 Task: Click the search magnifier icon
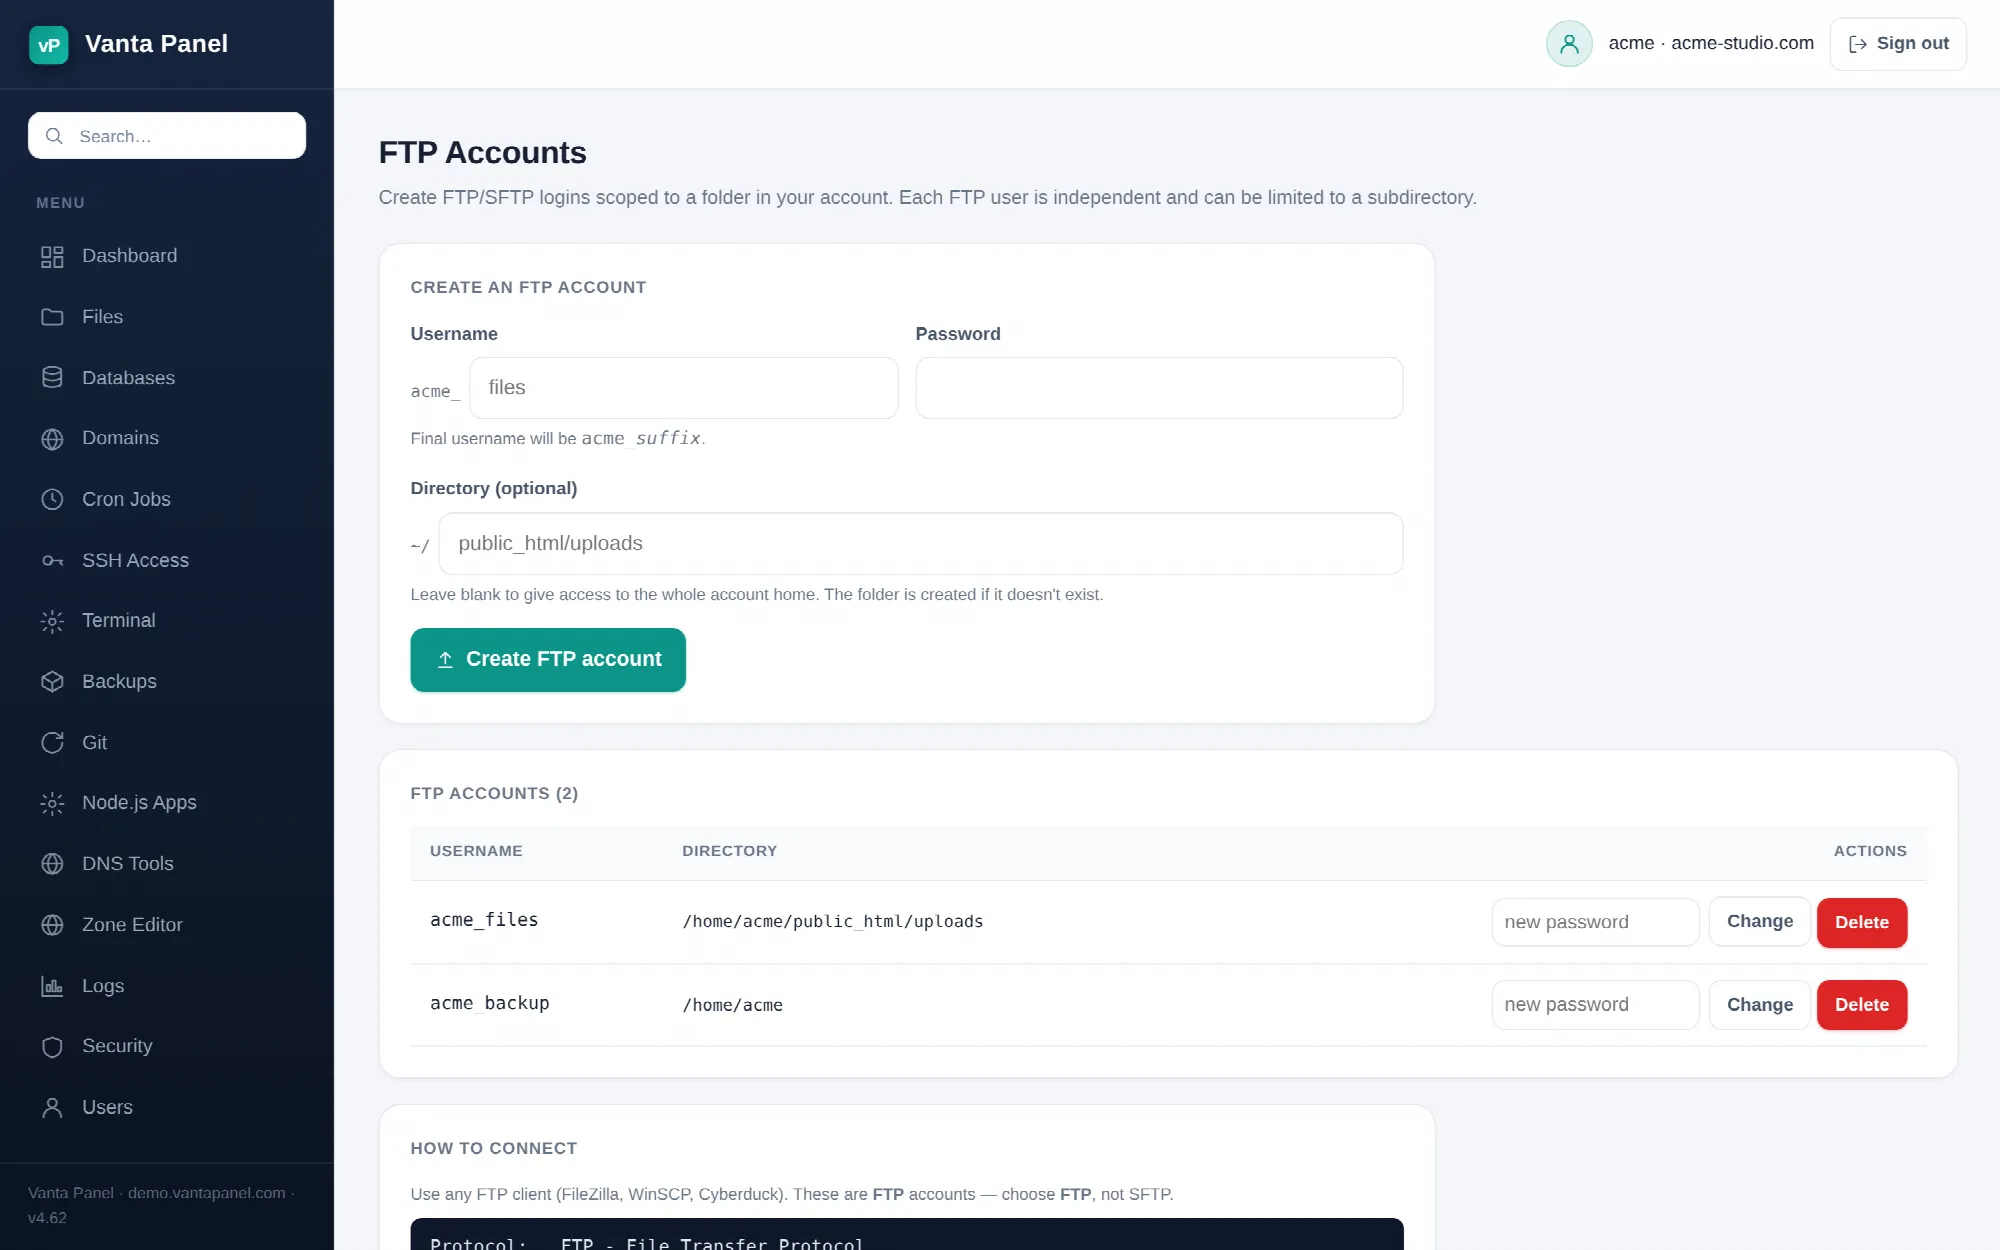pos(54,136)
